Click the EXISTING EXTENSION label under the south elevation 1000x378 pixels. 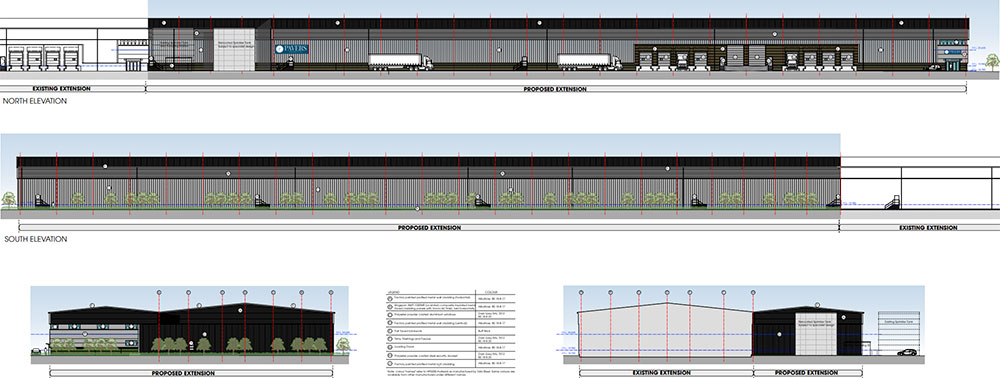coord(928,228)
